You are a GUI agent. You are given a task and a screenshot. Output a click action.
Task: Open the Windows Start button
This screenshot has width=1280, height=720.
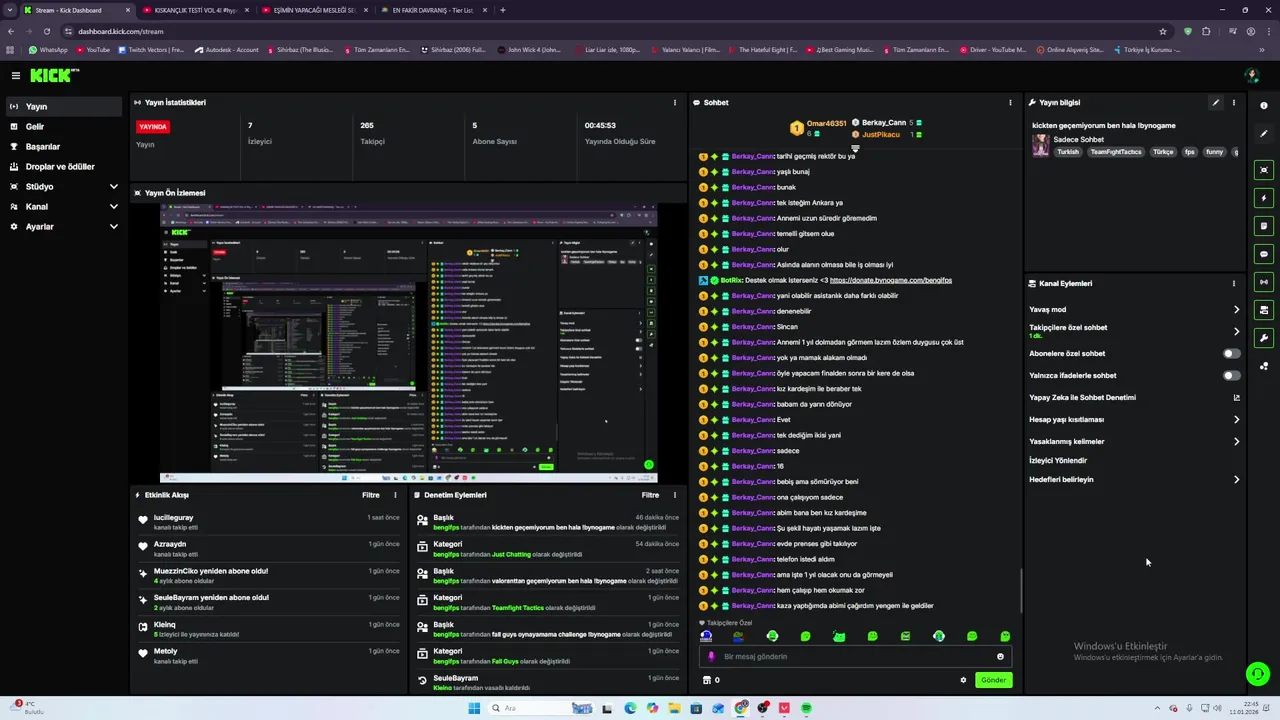[474, 708]
